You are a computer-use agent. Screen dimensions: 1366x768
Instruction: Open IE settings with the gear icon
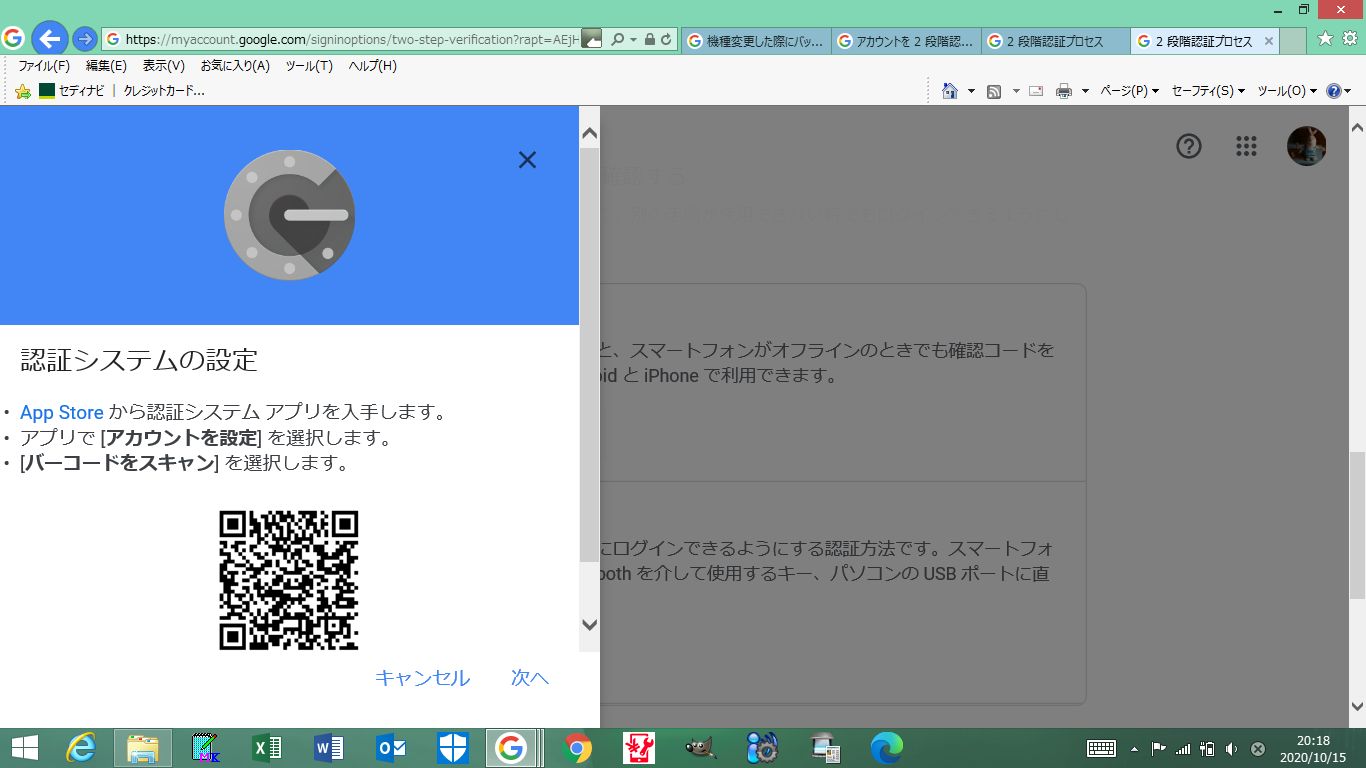click(1349, 38)
